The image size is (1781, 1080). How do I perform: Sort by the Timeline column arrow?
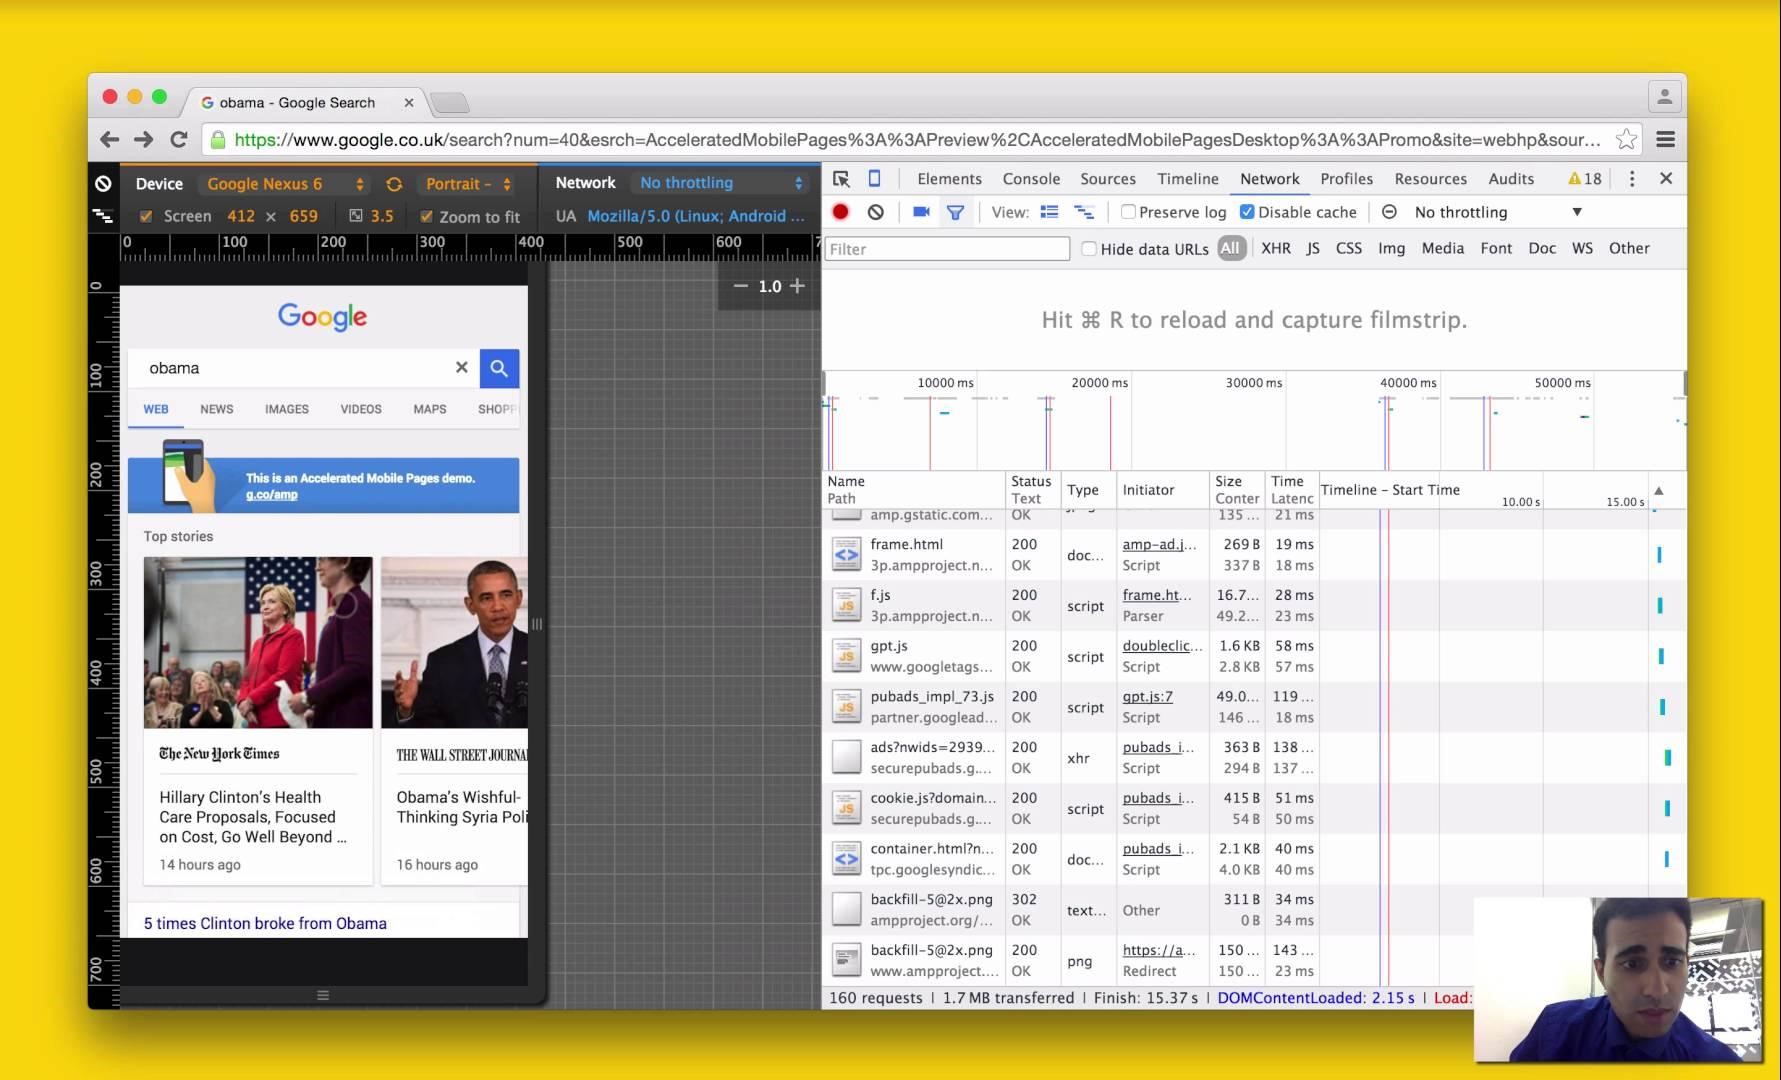(1659, 490)
